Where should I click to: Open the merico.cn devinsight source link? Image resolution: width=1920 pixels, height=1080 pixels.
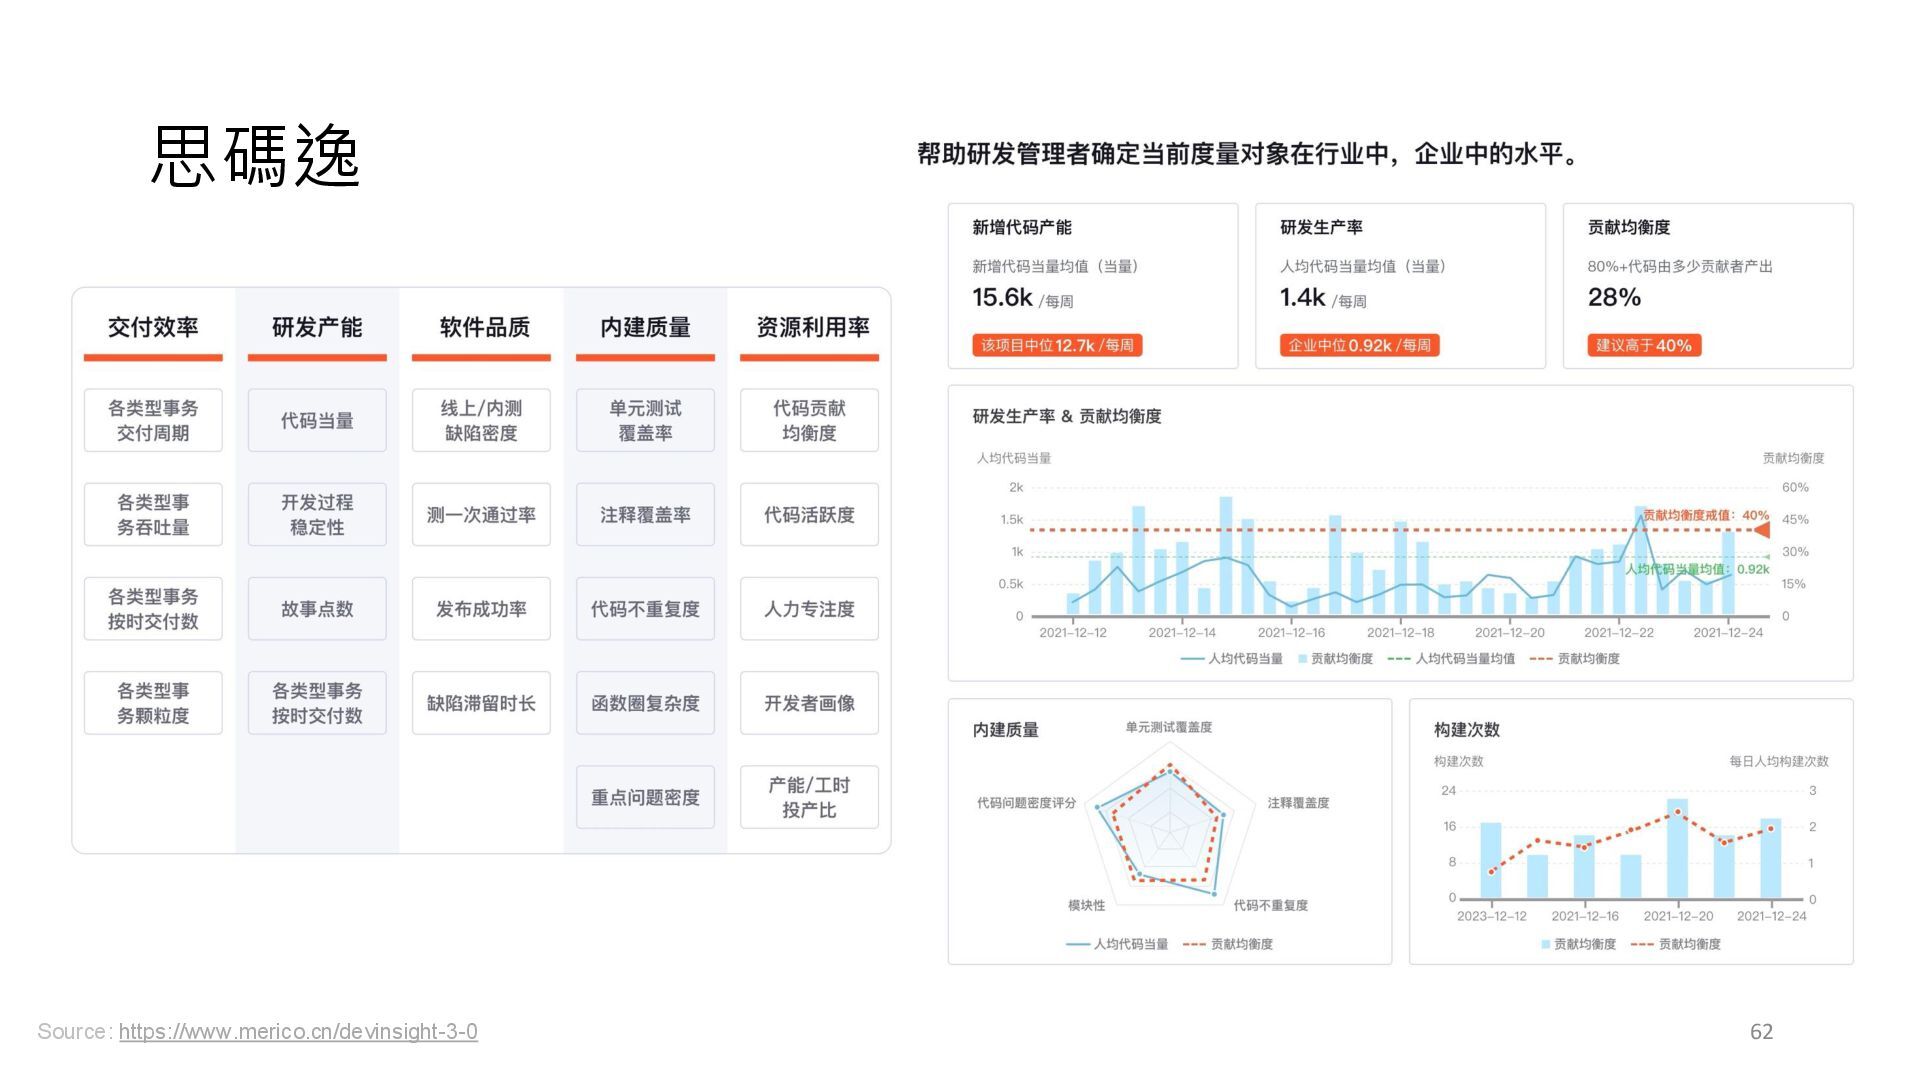[298, 1031]
